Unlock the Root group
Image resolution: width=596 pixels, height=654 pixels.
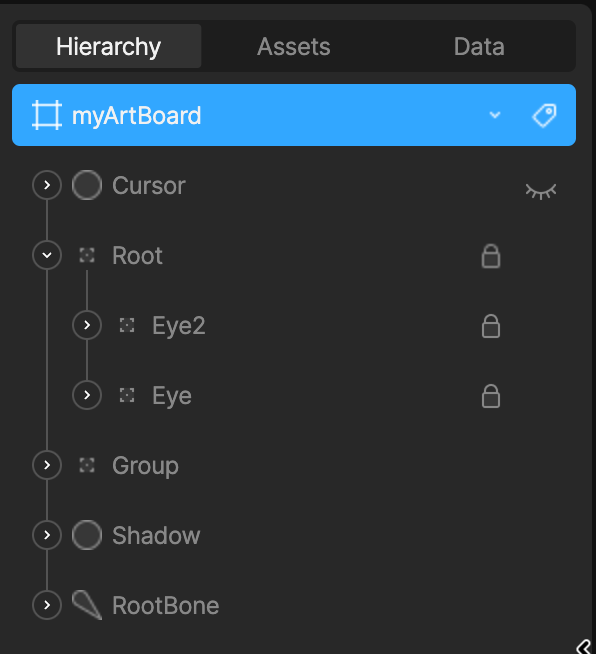(491, 256)
